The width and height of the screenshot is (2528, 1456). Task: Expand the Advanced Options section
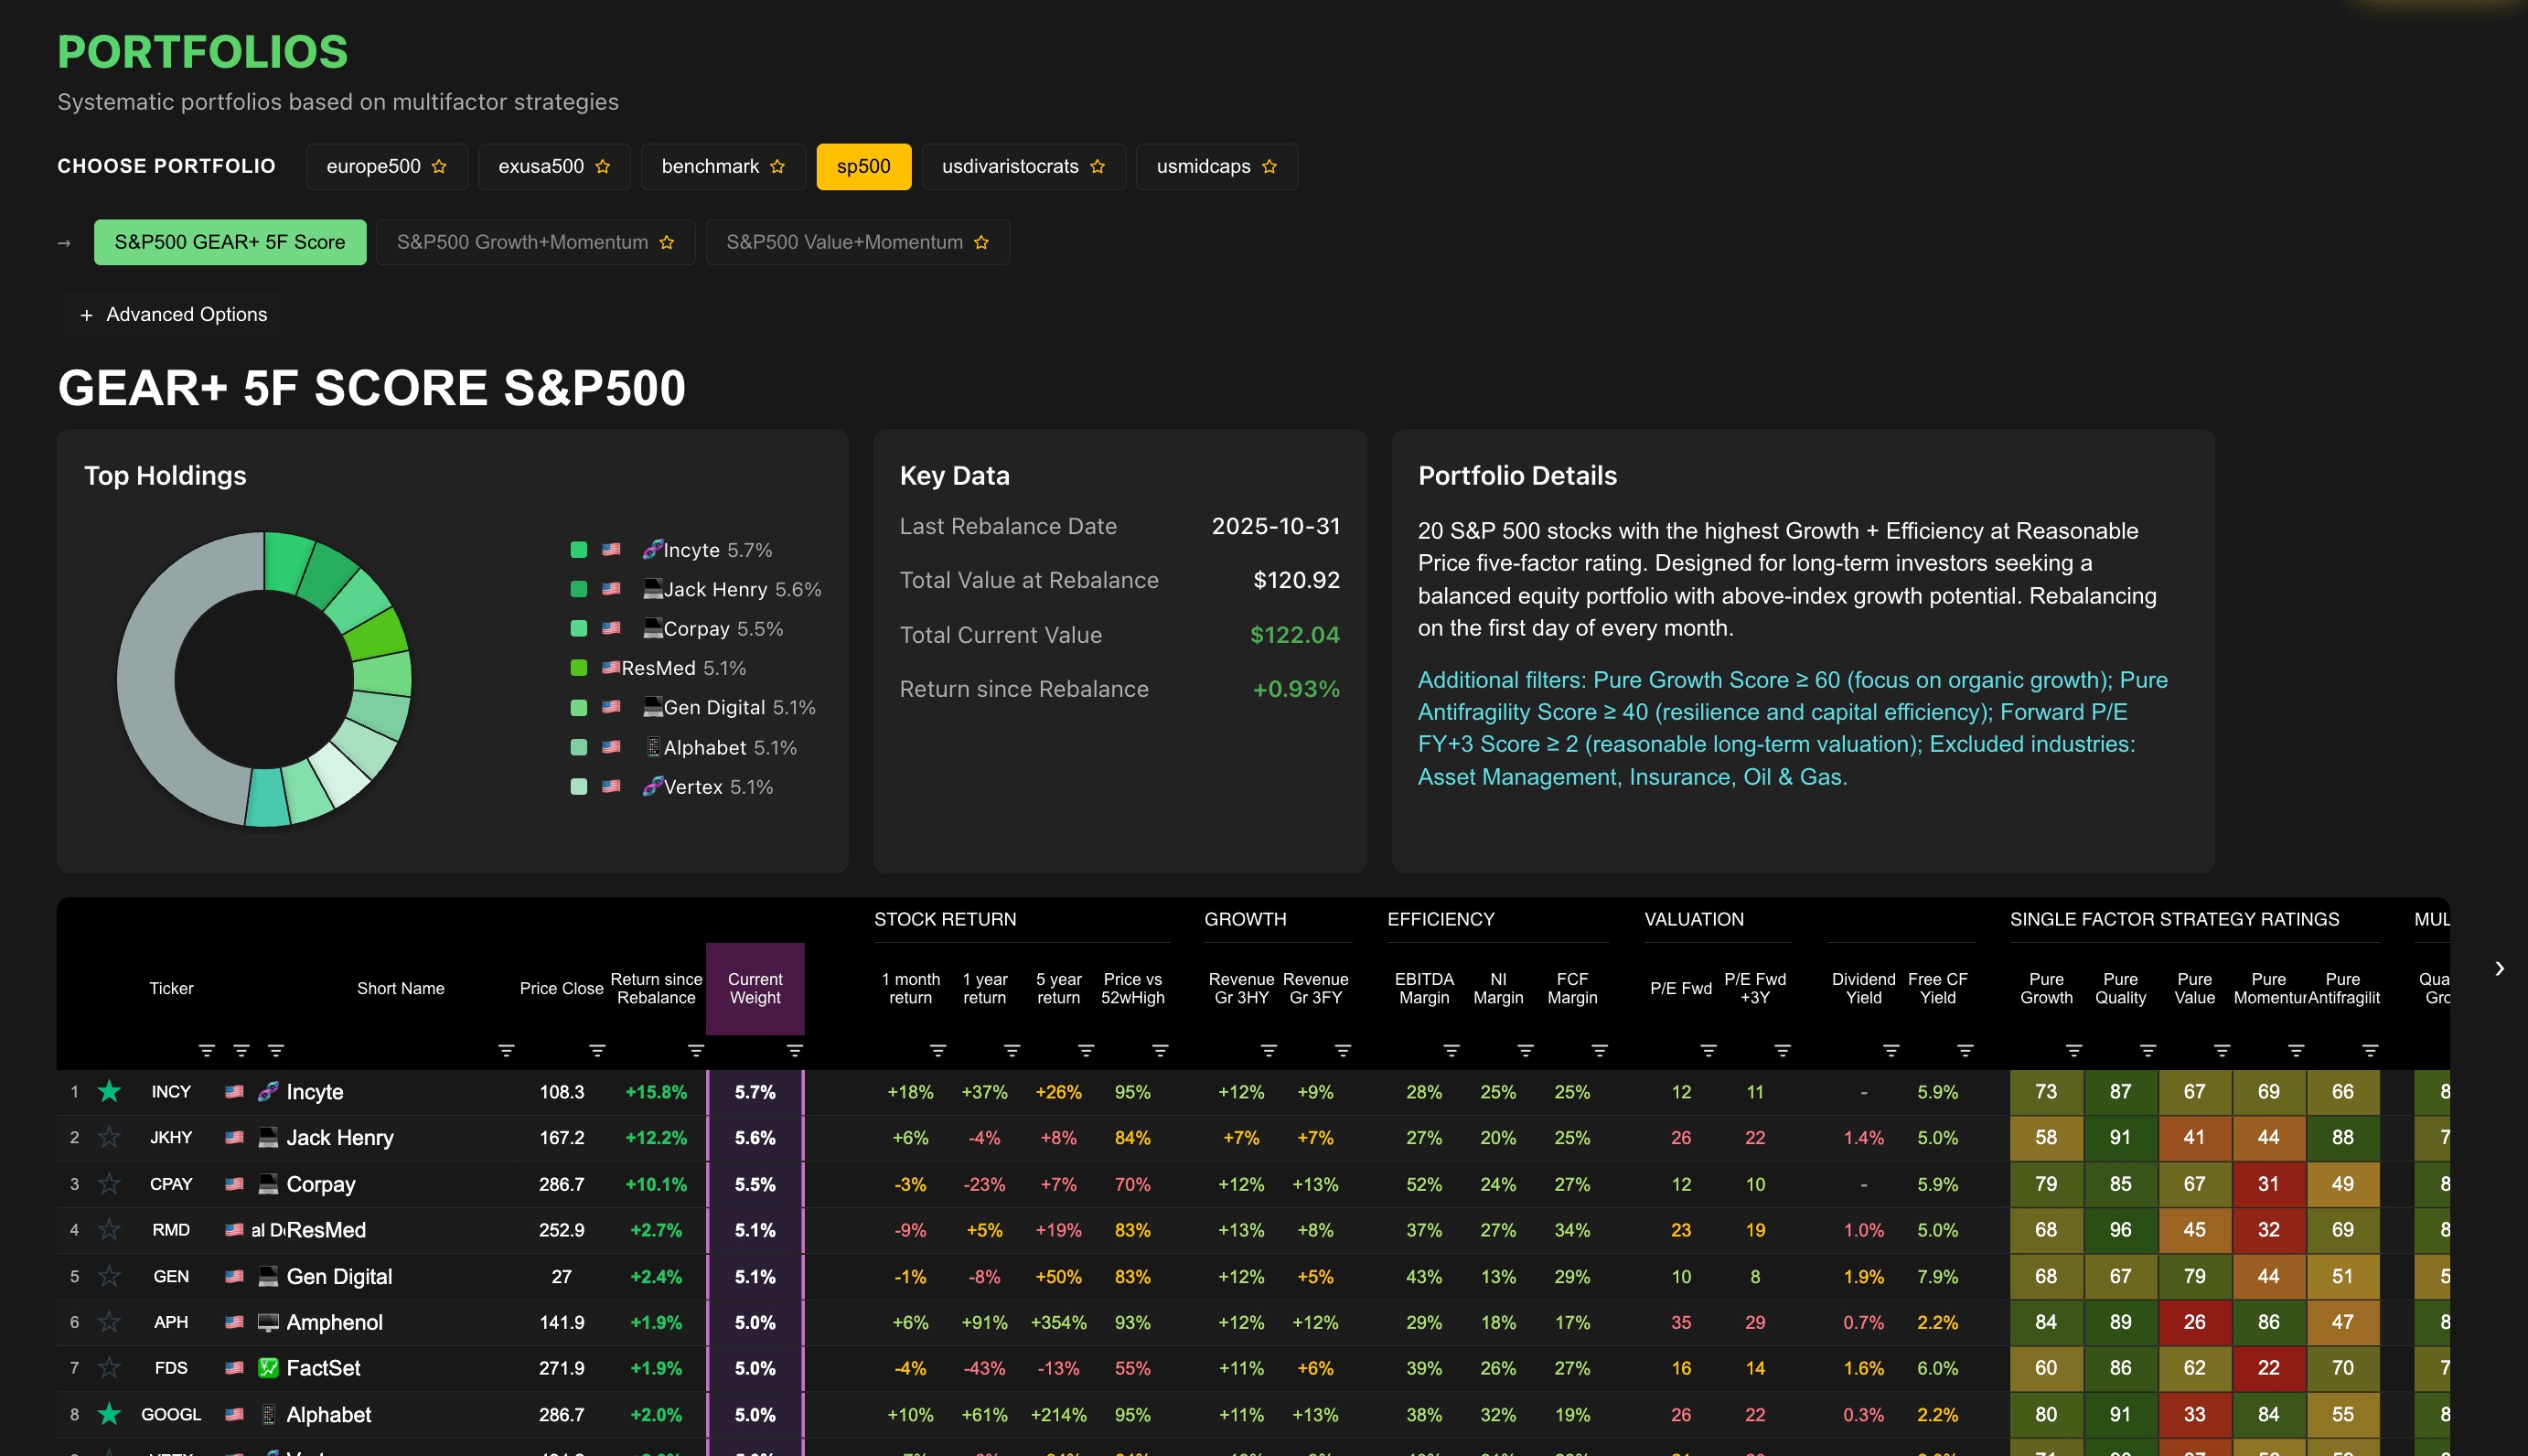(x=171, y=314)
